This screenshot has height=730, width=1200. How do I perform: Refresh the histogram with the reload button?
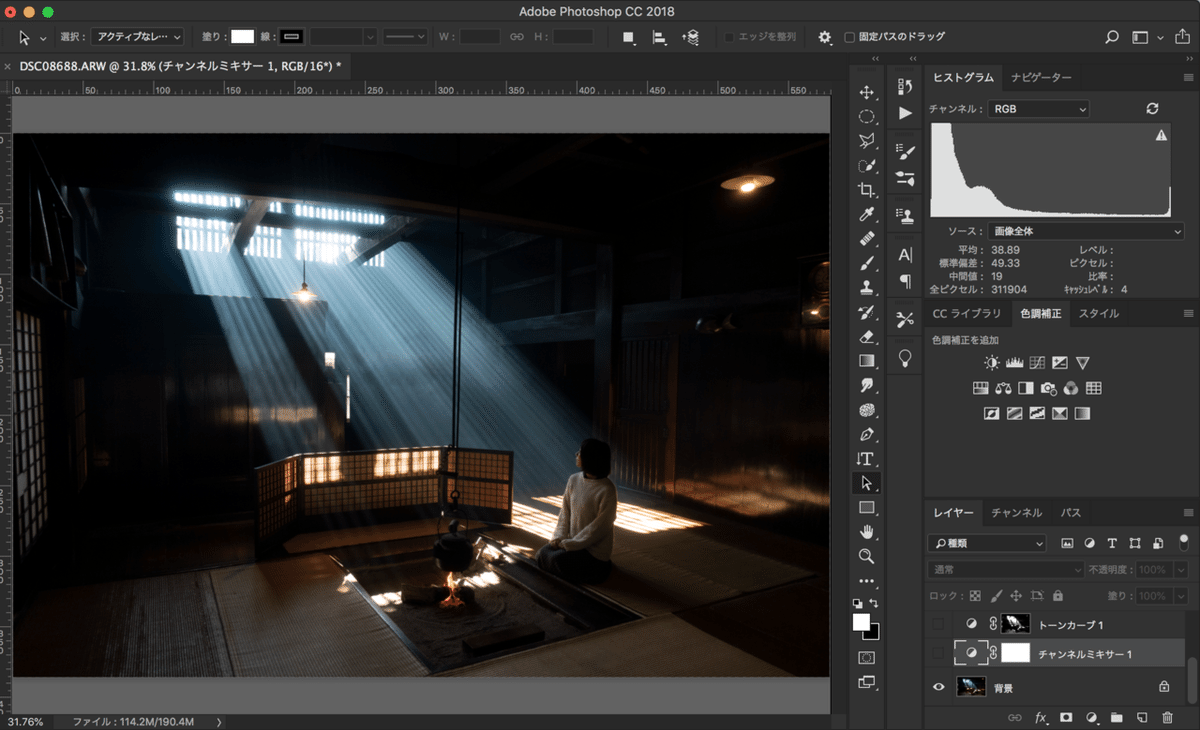1152,108
